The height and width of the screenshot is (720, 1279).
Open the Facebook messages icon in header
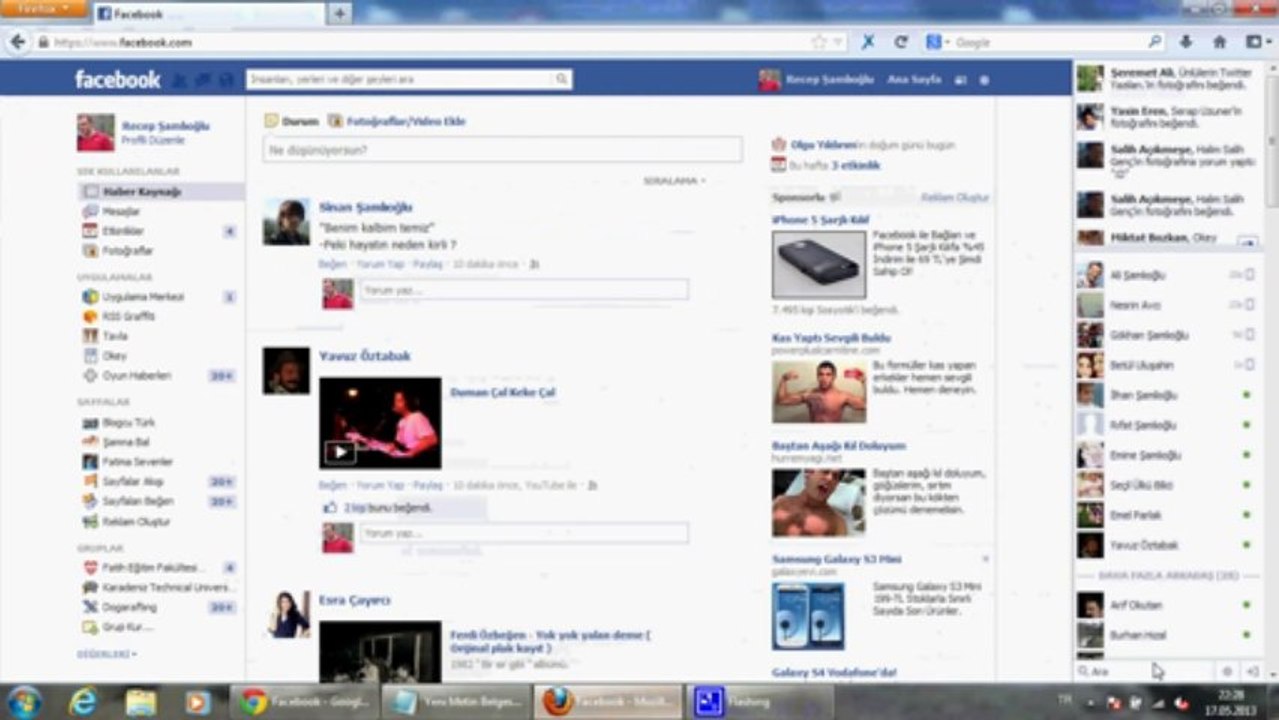click(203, 80)
